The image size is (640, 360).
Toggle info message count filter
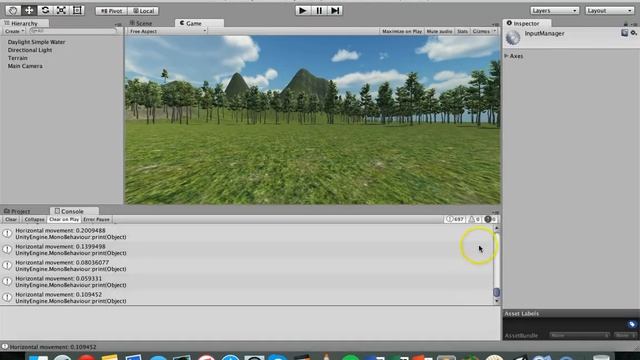pos(455,219)
